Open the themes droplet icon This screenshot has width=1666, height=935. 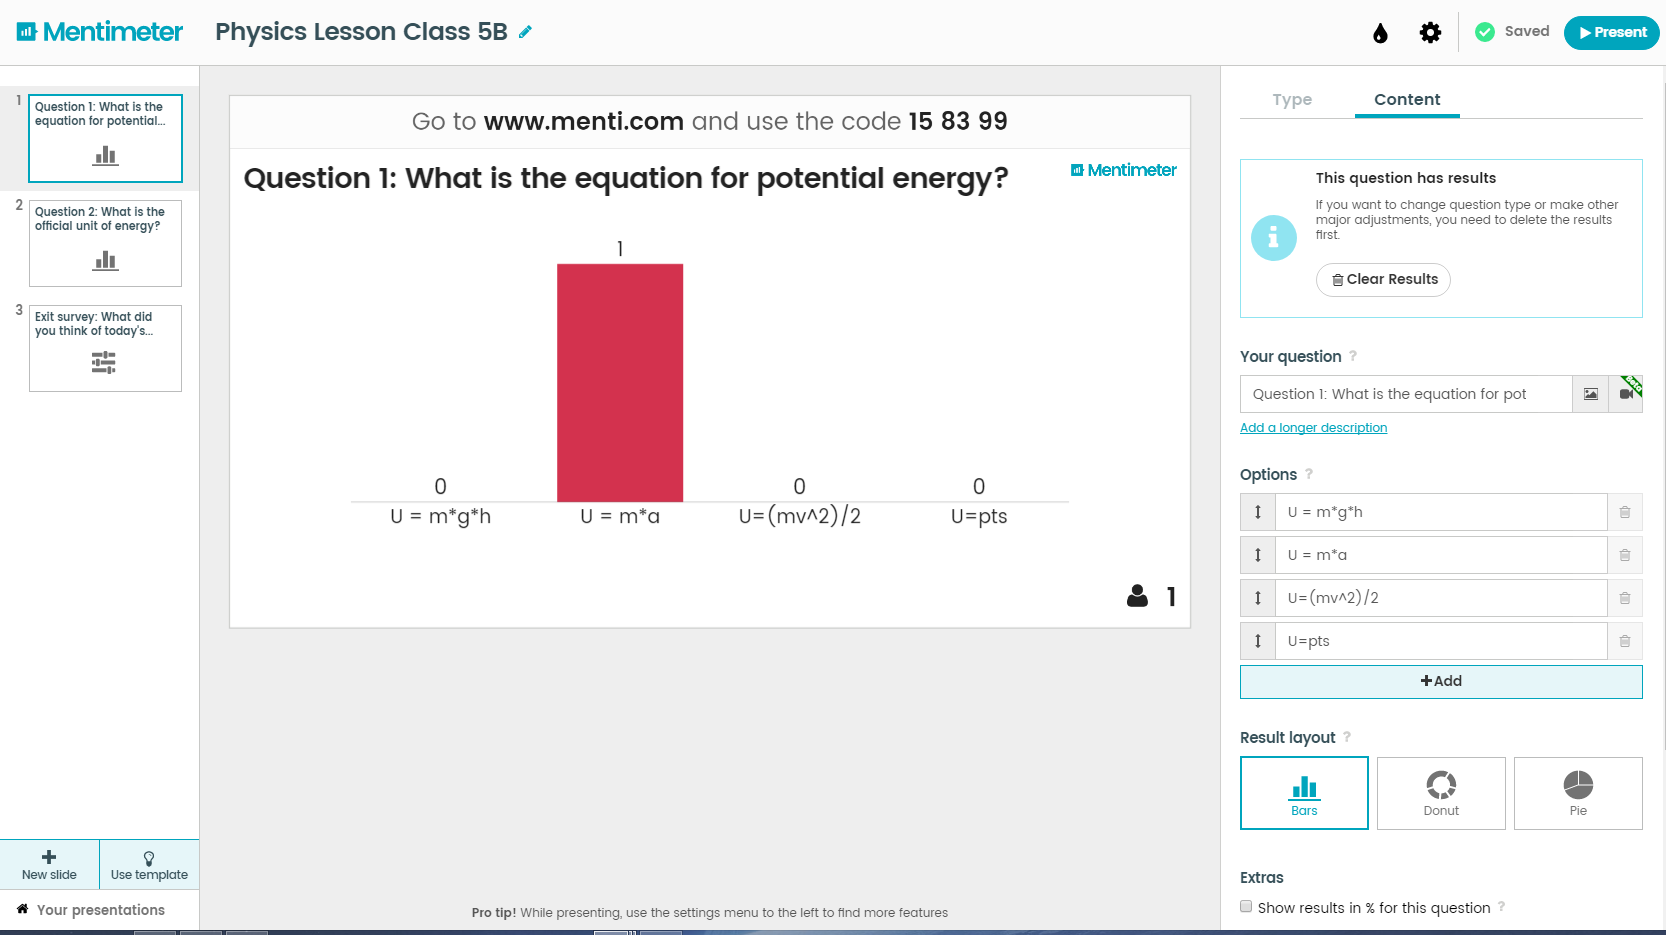click(x=1380, y=33)
